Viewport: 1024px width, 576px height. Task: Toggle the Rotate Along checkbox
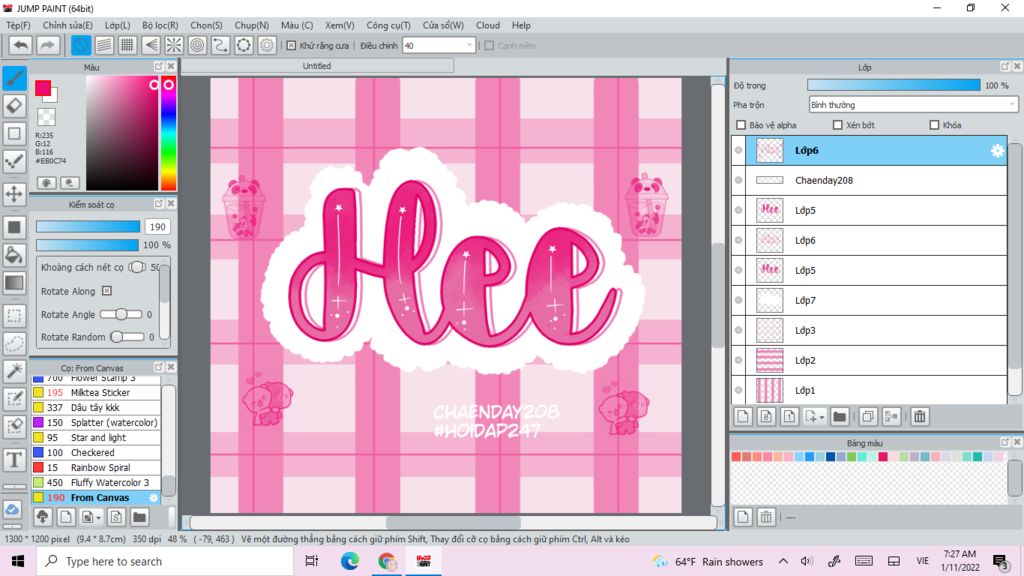click(106, 291)
